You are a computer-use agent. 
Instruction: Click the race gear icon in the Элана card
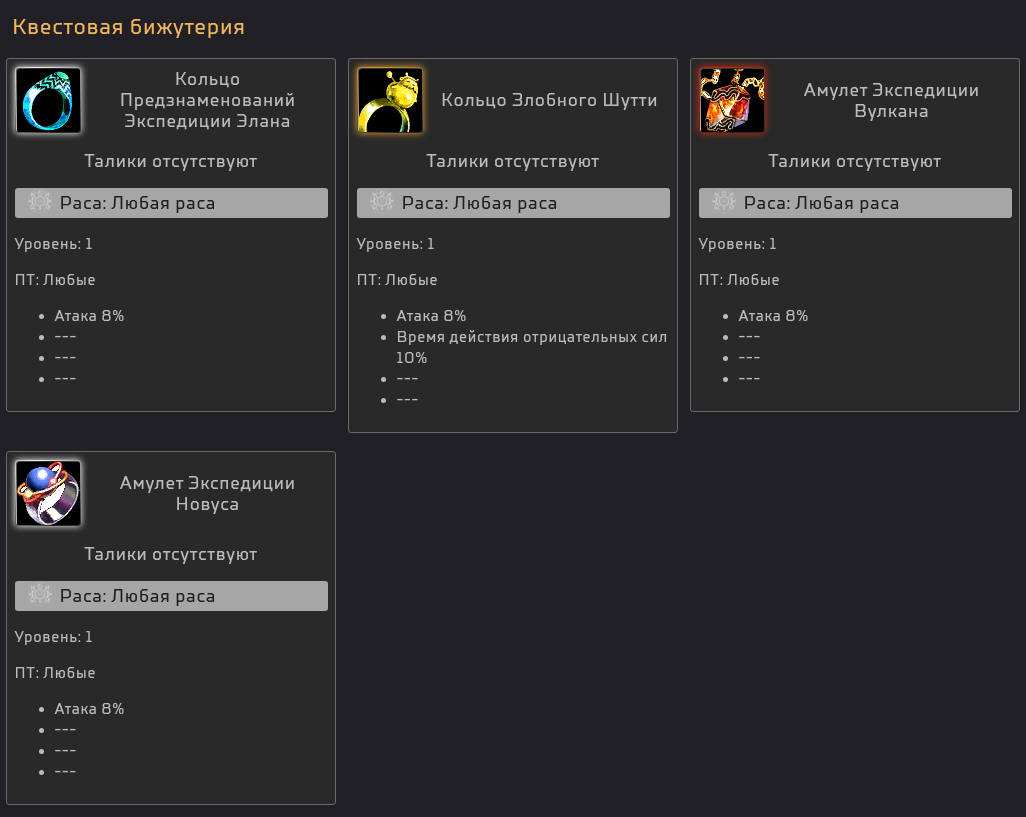point(39,202)
